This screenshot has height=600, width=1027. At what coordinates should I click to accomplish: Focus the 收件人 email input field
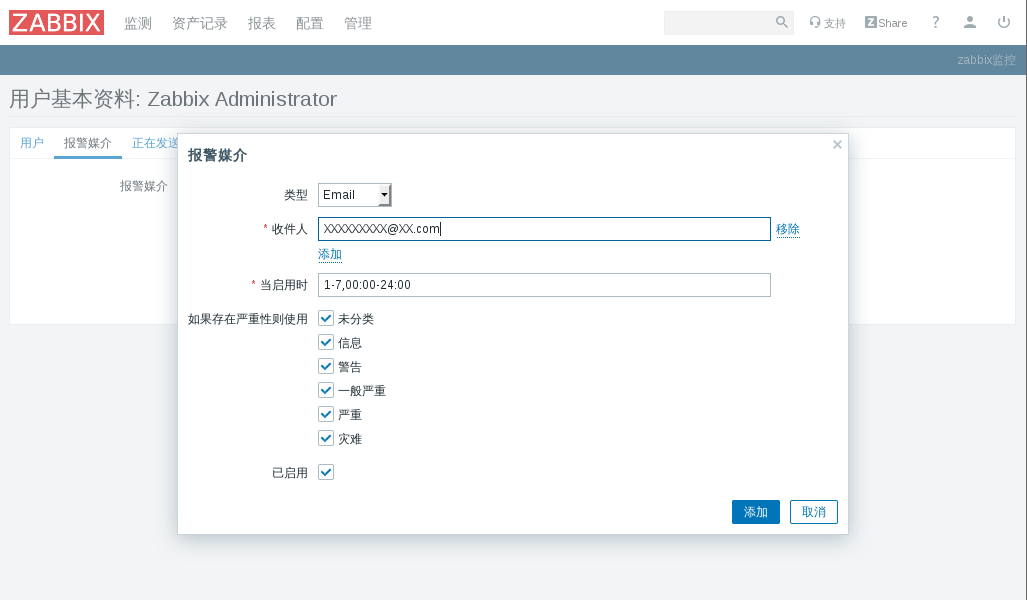(544, 229)
